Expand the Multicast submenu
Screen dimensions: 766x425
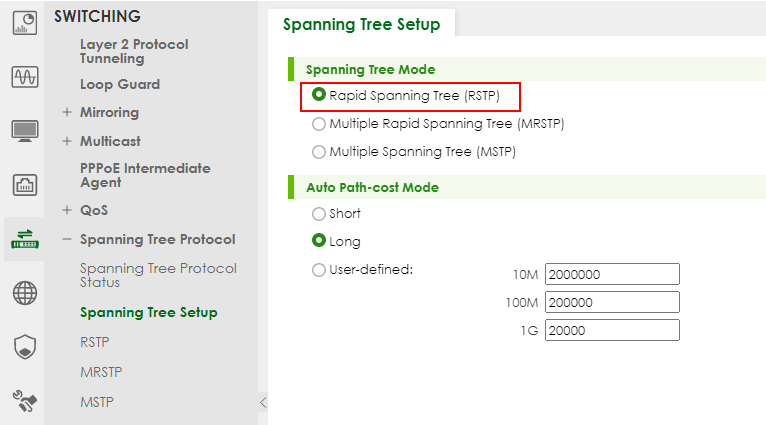click(67, 141)
